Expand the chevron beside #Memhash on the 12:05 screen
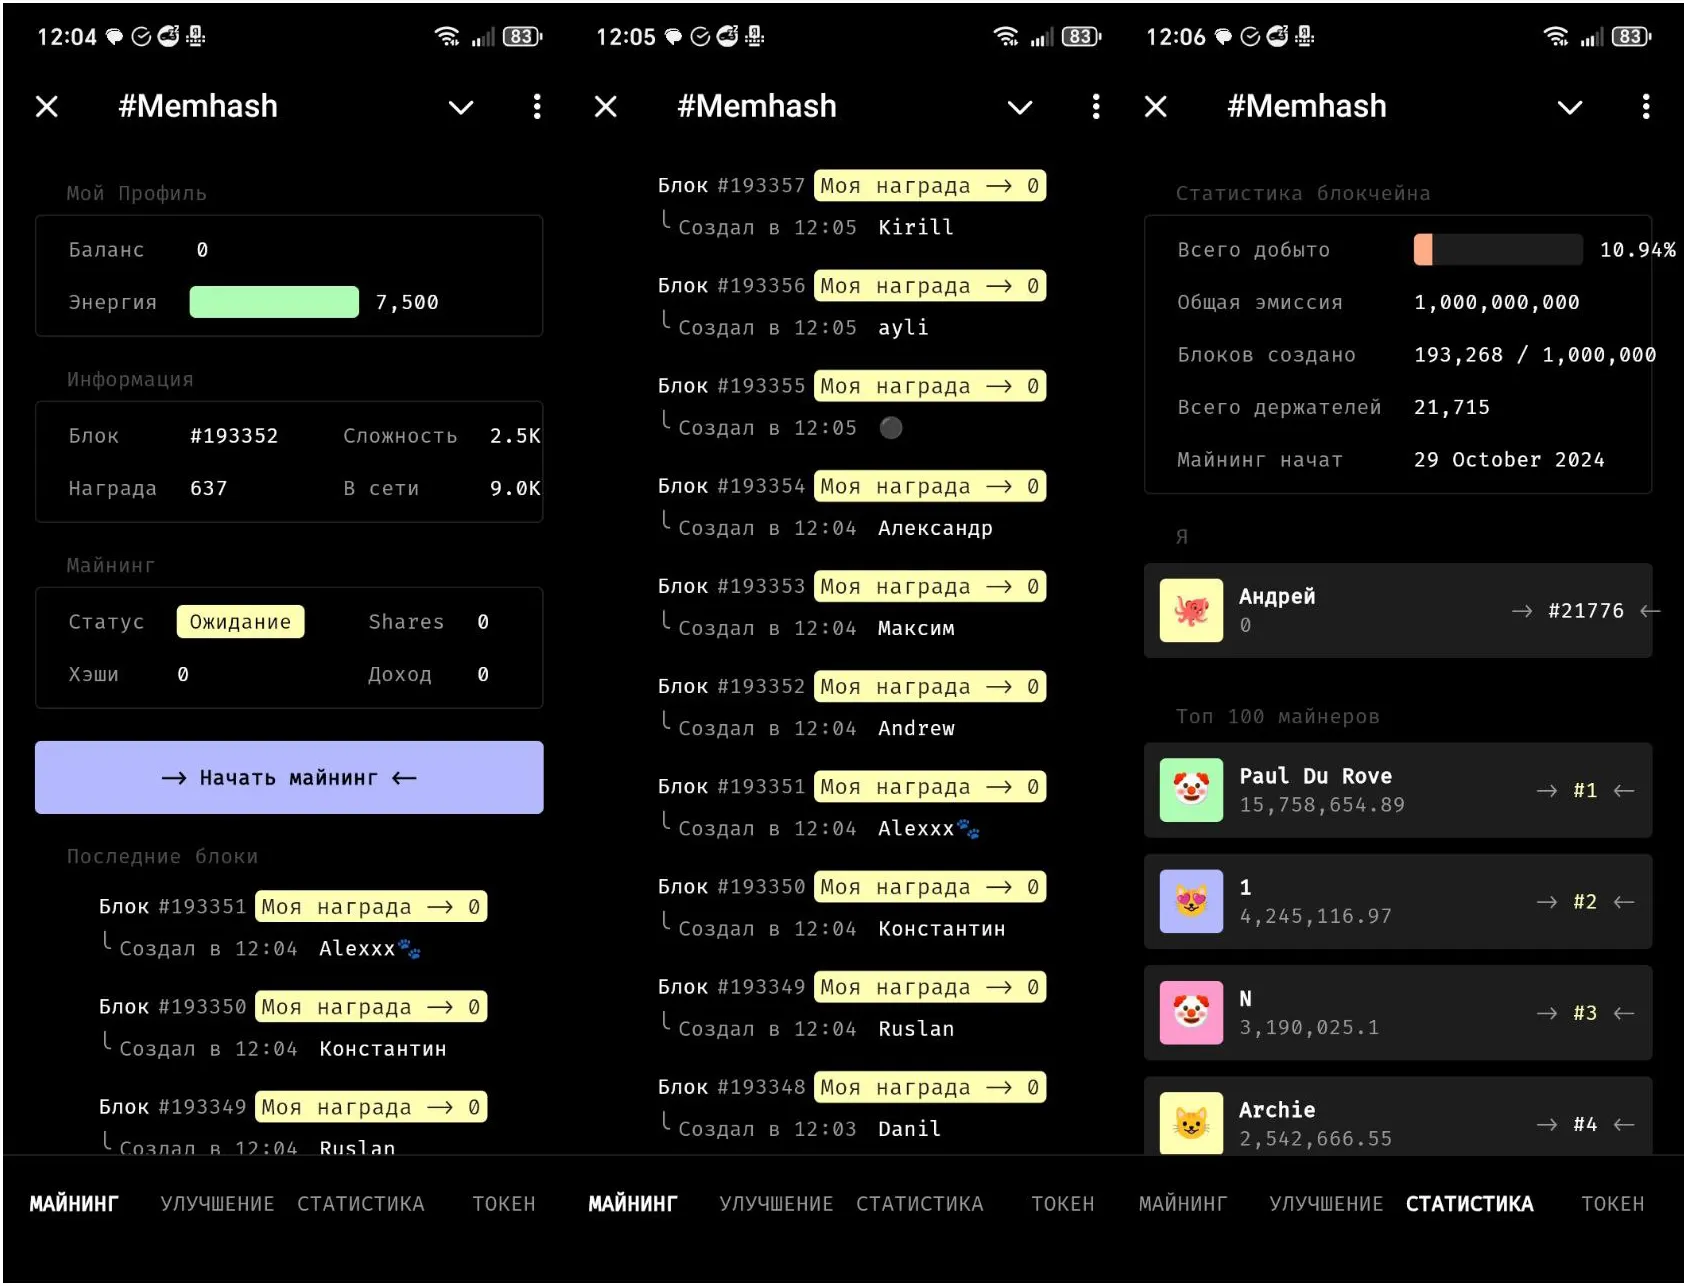The width and height of the screenshot is (1691, 1286). click(x=1019, y=107)
